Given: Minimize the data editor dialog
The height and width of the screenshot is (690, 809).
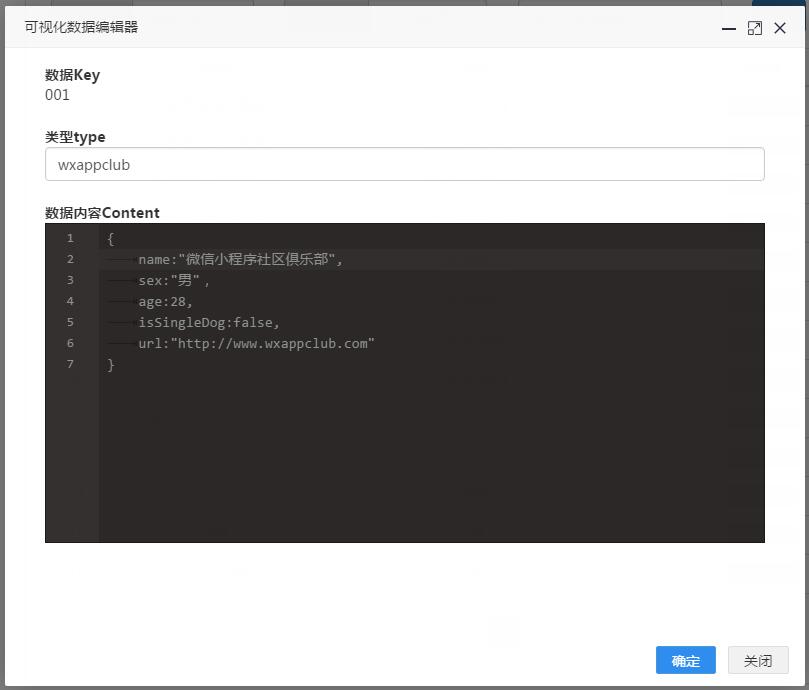Looking at the screenshot, I should tap(729, 29).
